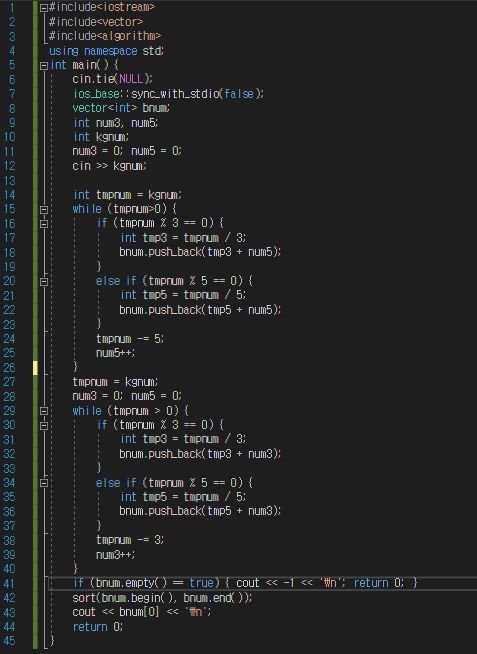Click the 'int kgnum;' declaration

pos(101,137)
